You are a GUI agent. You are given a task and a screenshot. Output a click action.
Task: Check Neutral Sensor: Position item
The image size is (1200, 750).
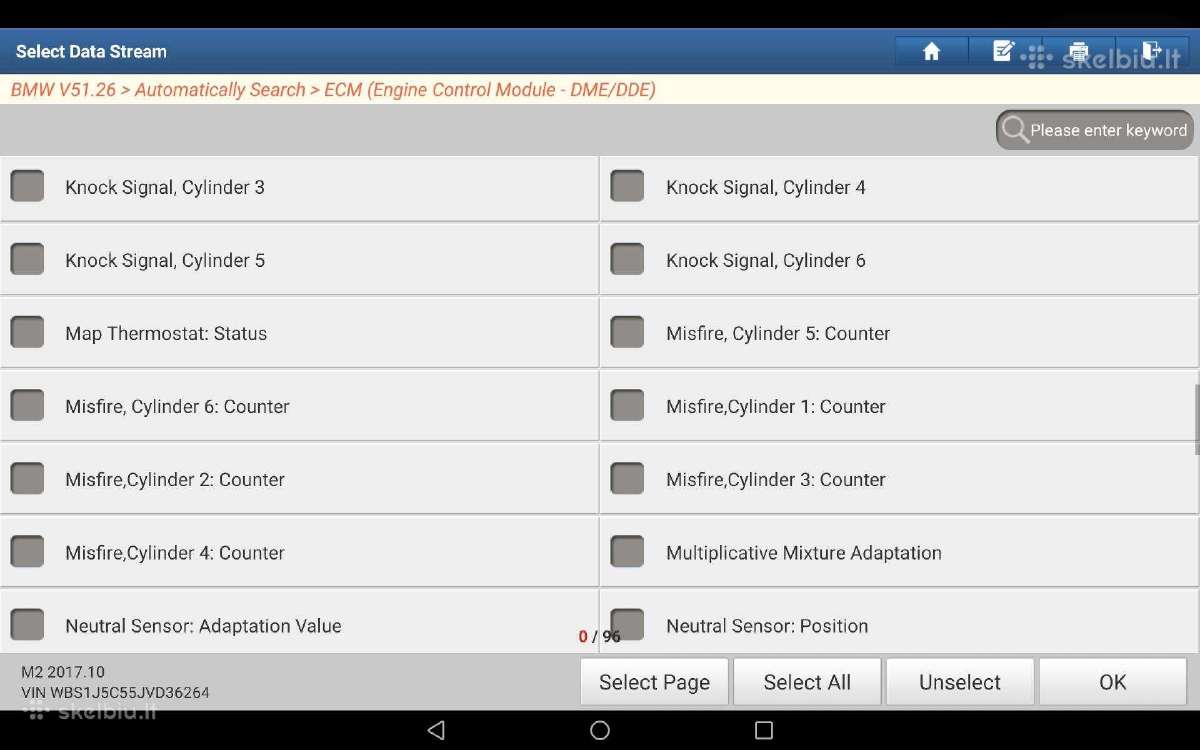pos(627,625)
